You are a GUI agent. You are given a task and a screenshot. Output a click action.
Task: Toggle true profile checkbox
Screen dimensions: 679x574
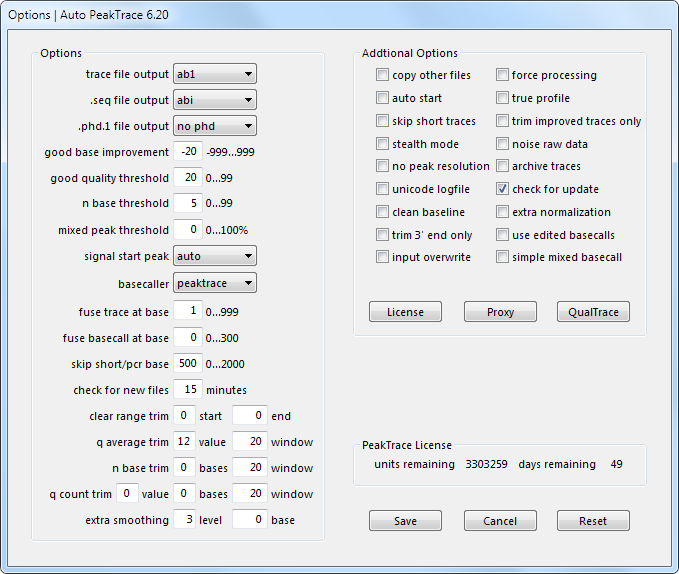502,97
